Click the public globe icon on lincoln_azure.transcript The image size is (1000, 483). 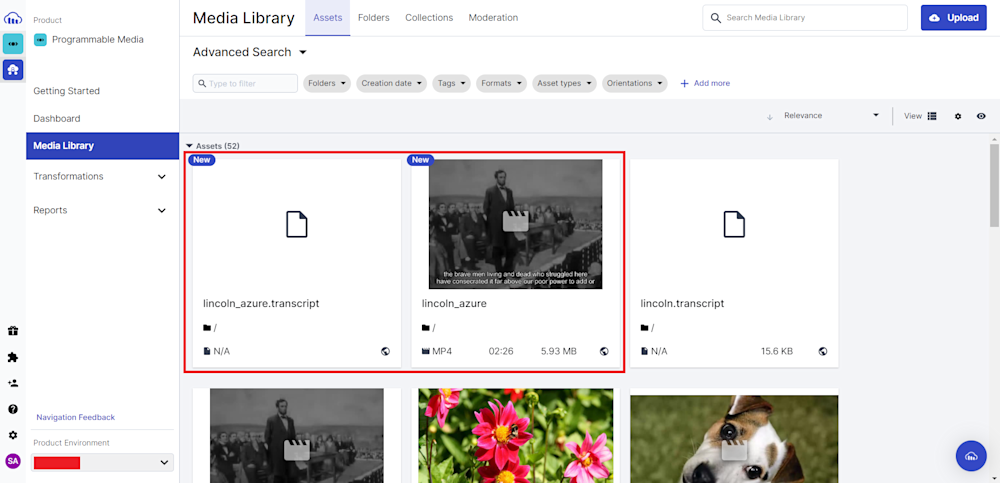(x=385, y=351)
